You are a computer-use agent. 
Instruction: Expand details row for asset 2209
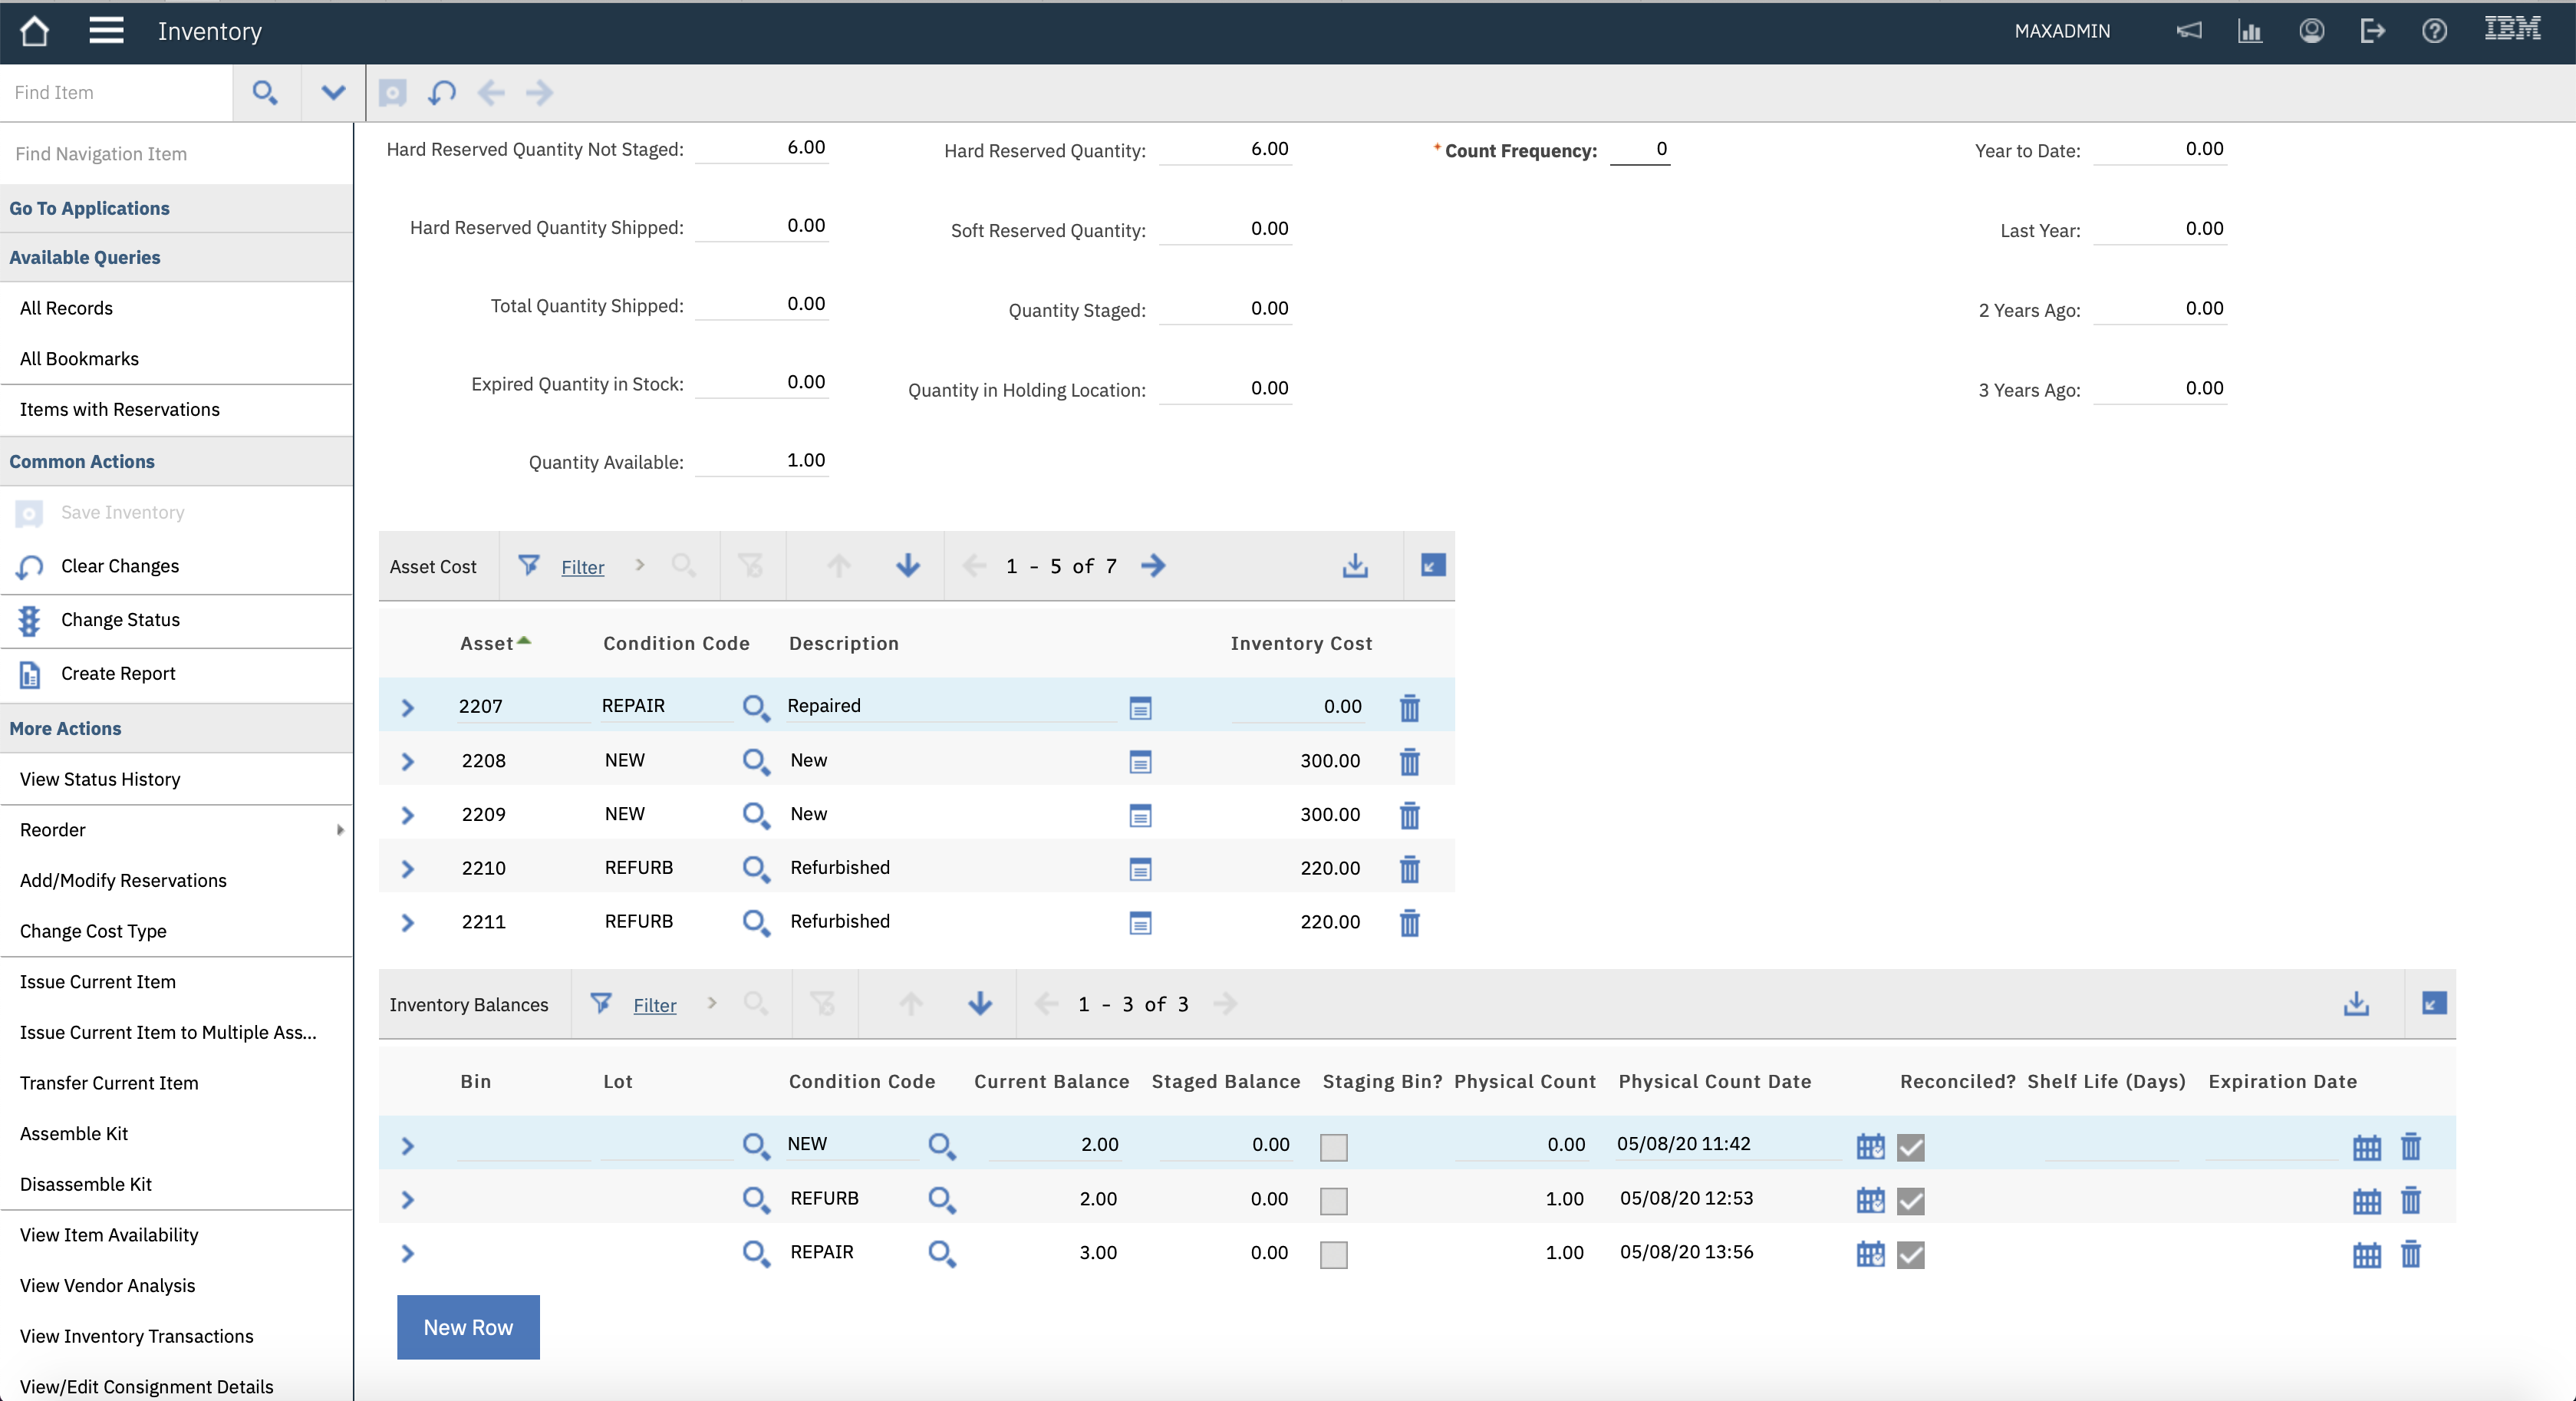407,815
